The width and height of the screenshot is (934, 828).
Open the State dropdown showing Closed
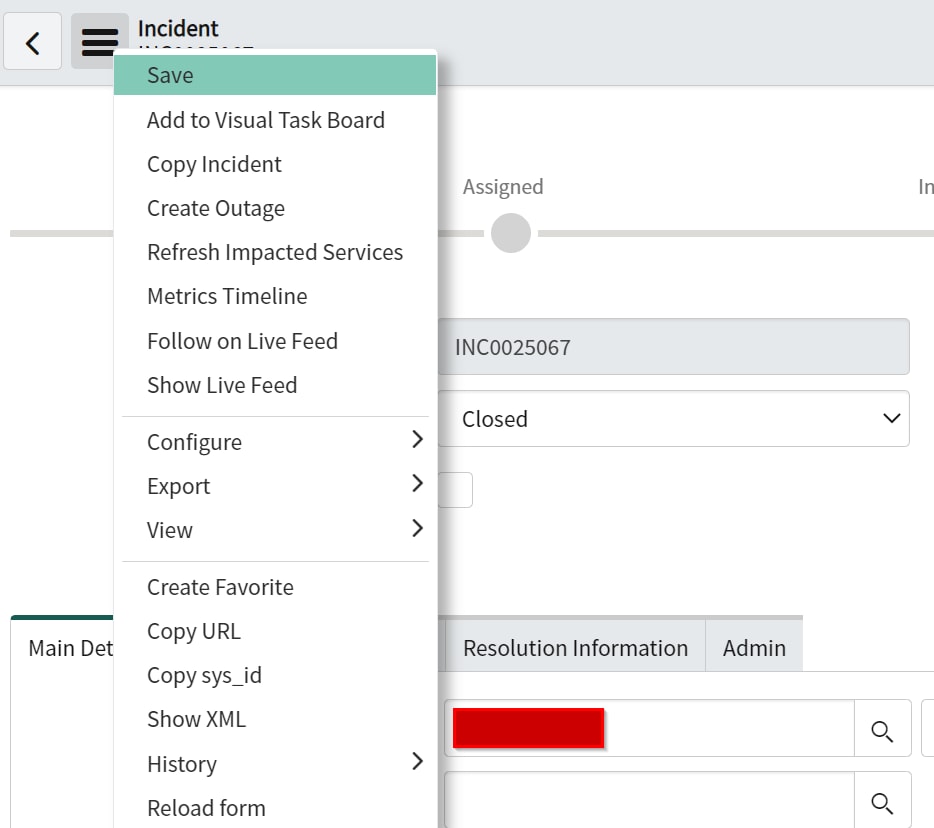click(x=676, y=418)
